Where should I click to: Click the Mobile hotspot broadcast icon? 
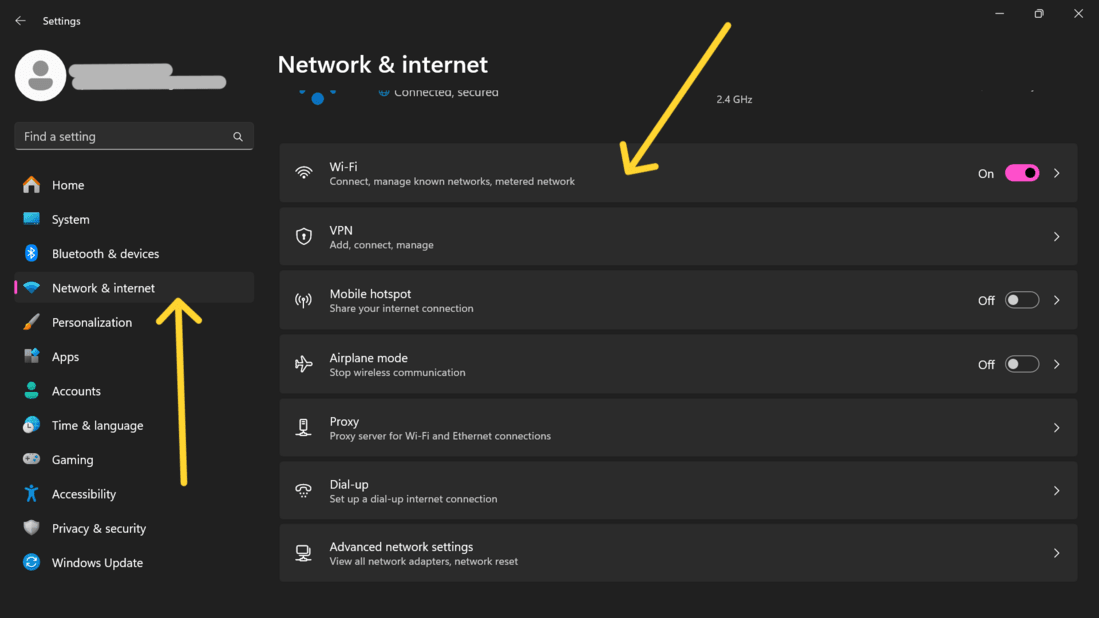tap(304, 300)
